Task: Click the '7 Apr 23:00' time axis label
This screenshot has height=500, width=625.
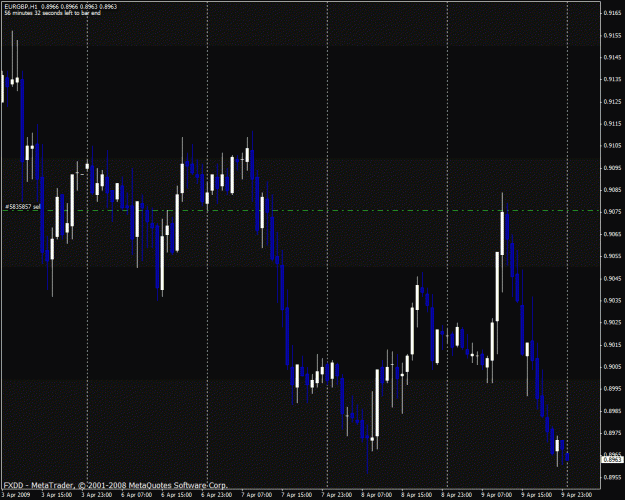Action: coord(336,495)
